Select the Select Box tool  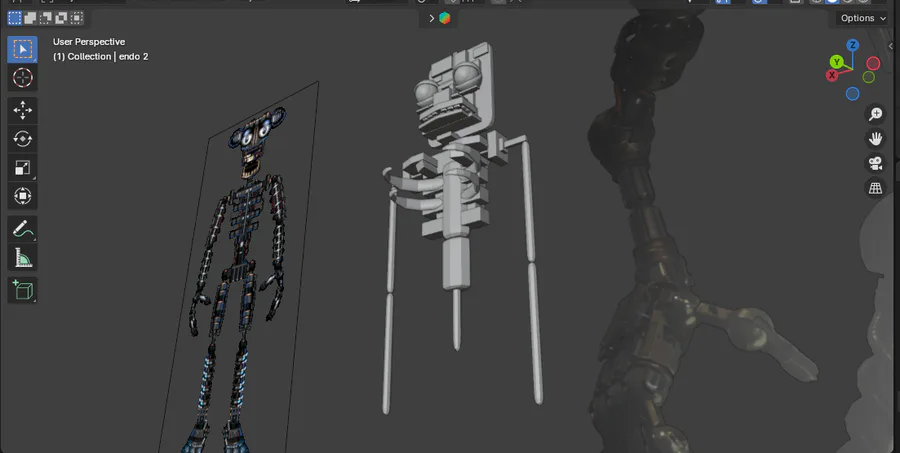tap(22, 50)
